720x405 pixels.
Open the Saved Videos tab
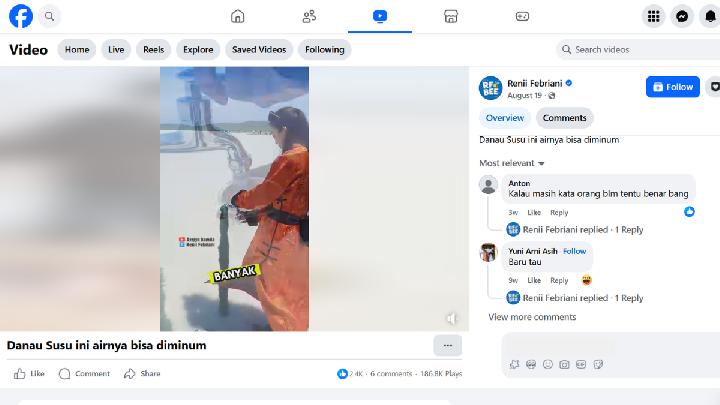[x=258, y=49]
